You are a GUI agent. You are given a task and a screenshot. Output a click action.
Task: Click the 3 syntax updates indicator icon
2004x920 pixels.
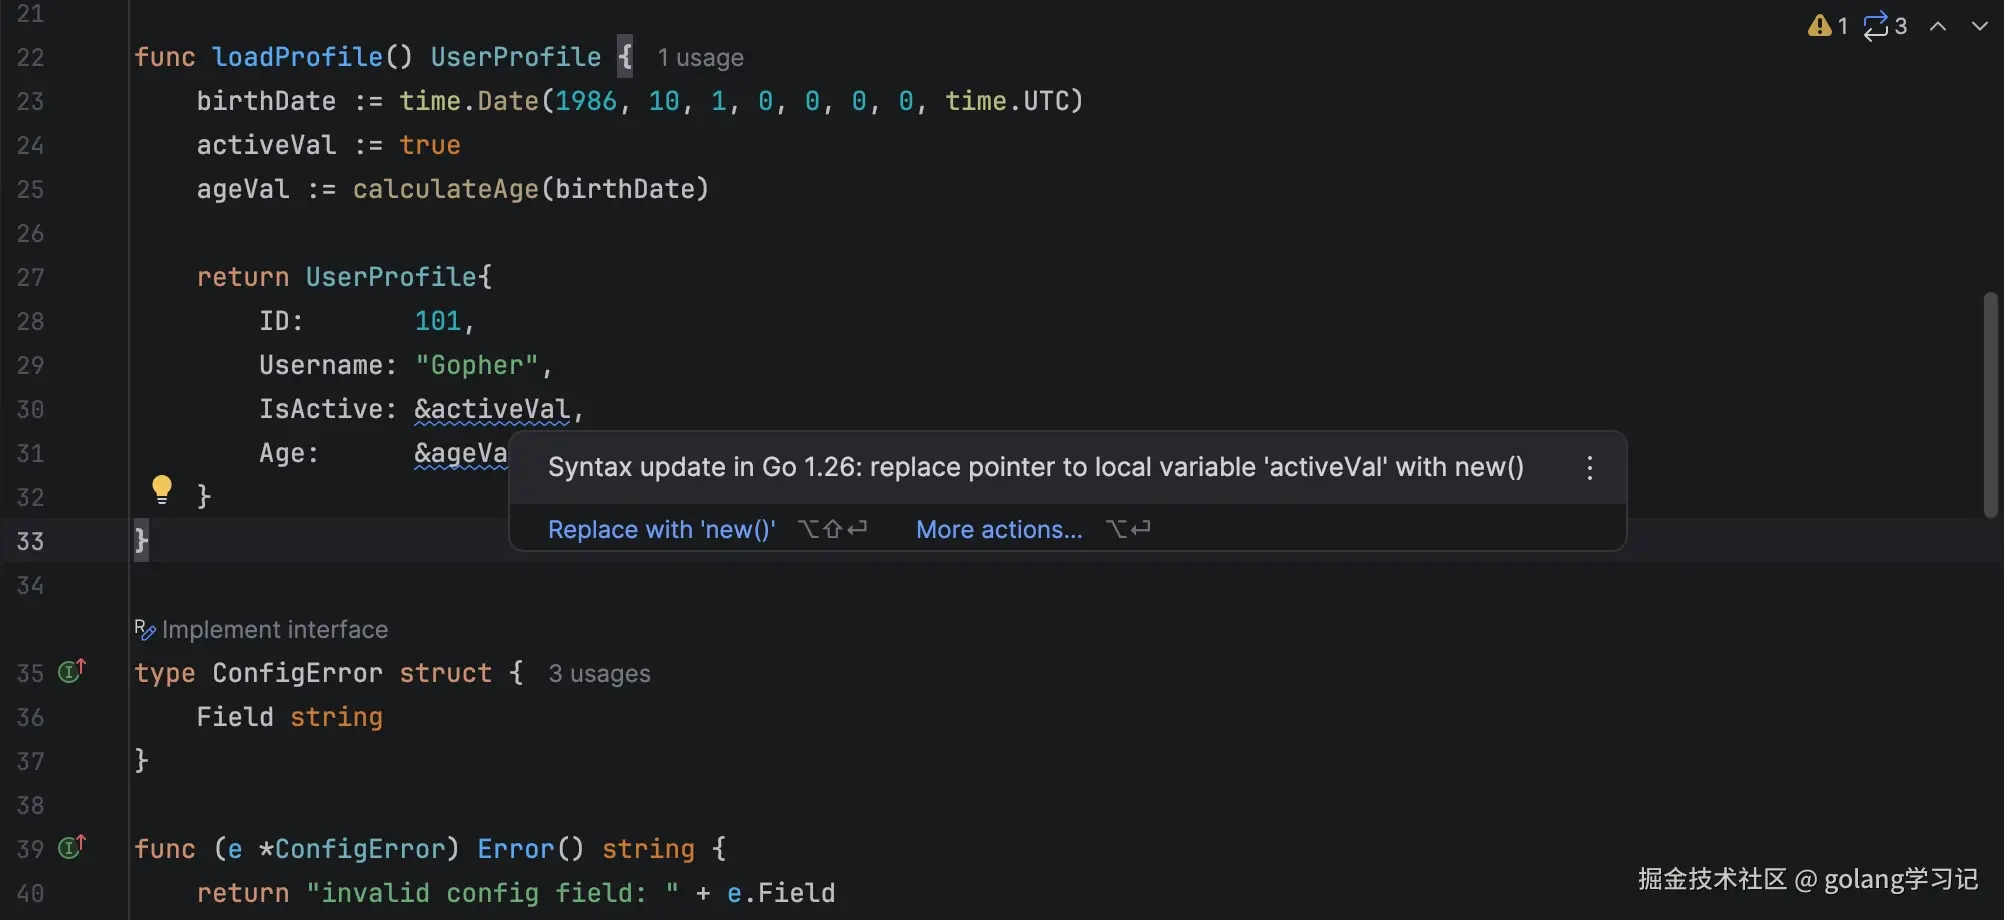1885,26
